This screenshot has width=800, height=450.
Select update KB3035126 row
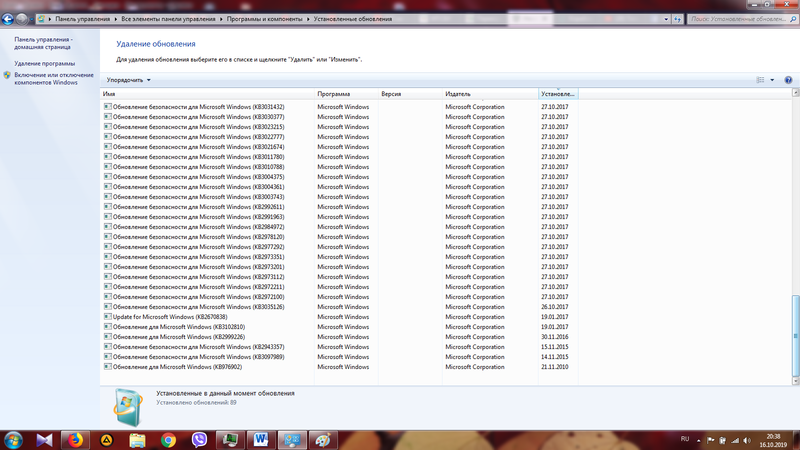pos(339,307)
